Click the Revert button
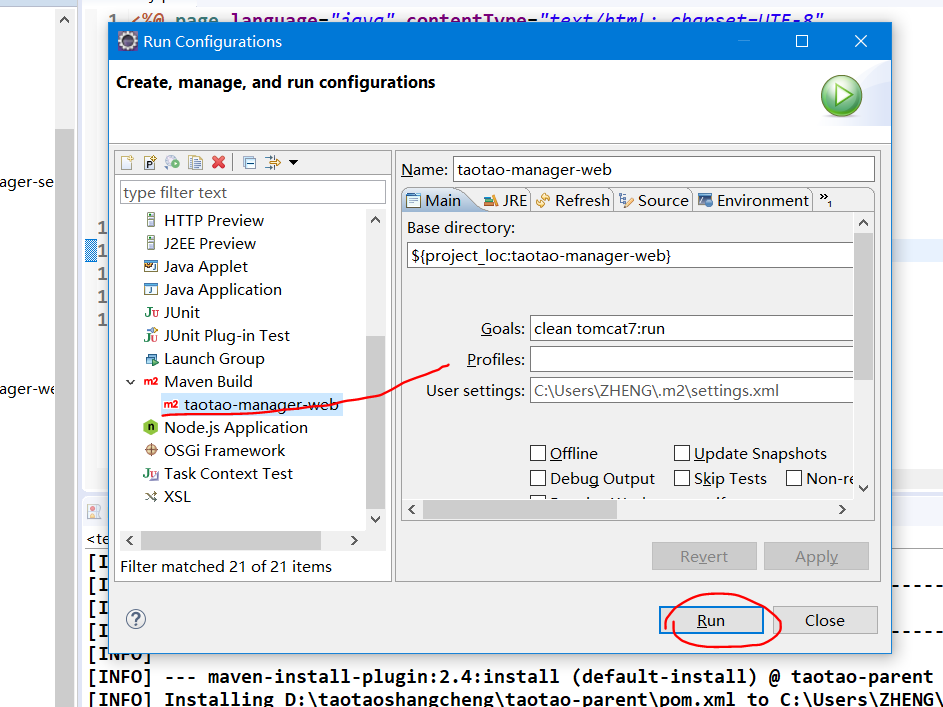 (x=704, y=556)
